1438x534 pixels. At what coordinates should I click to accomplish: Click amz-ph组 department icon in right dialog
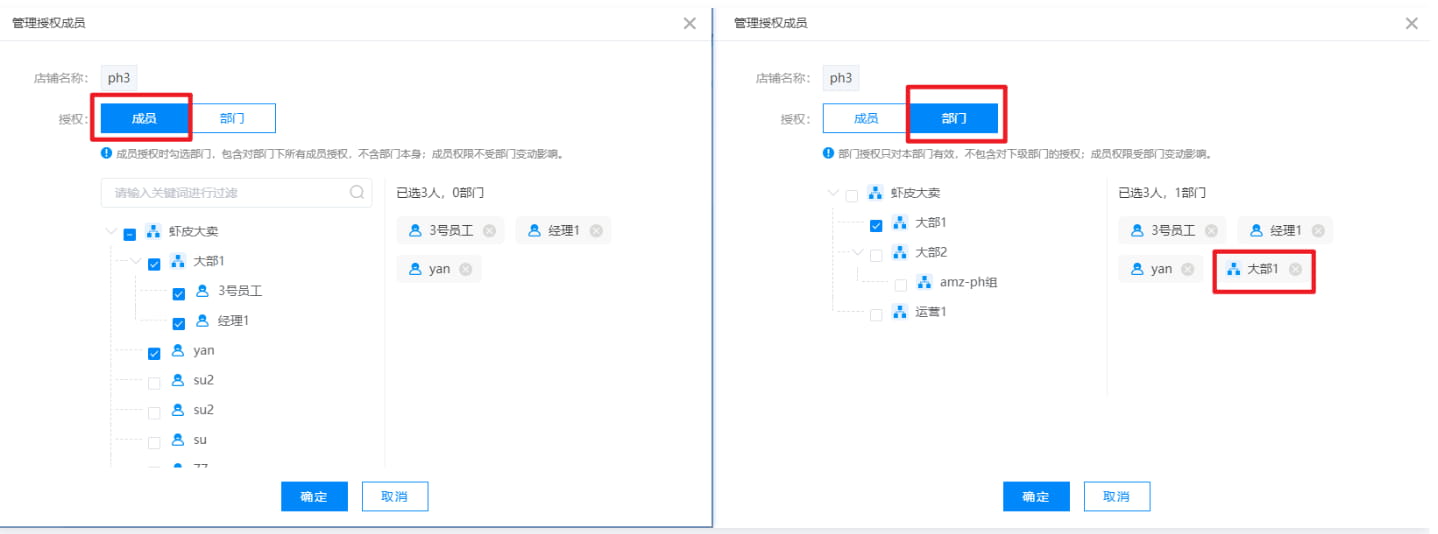click(924, 282)
